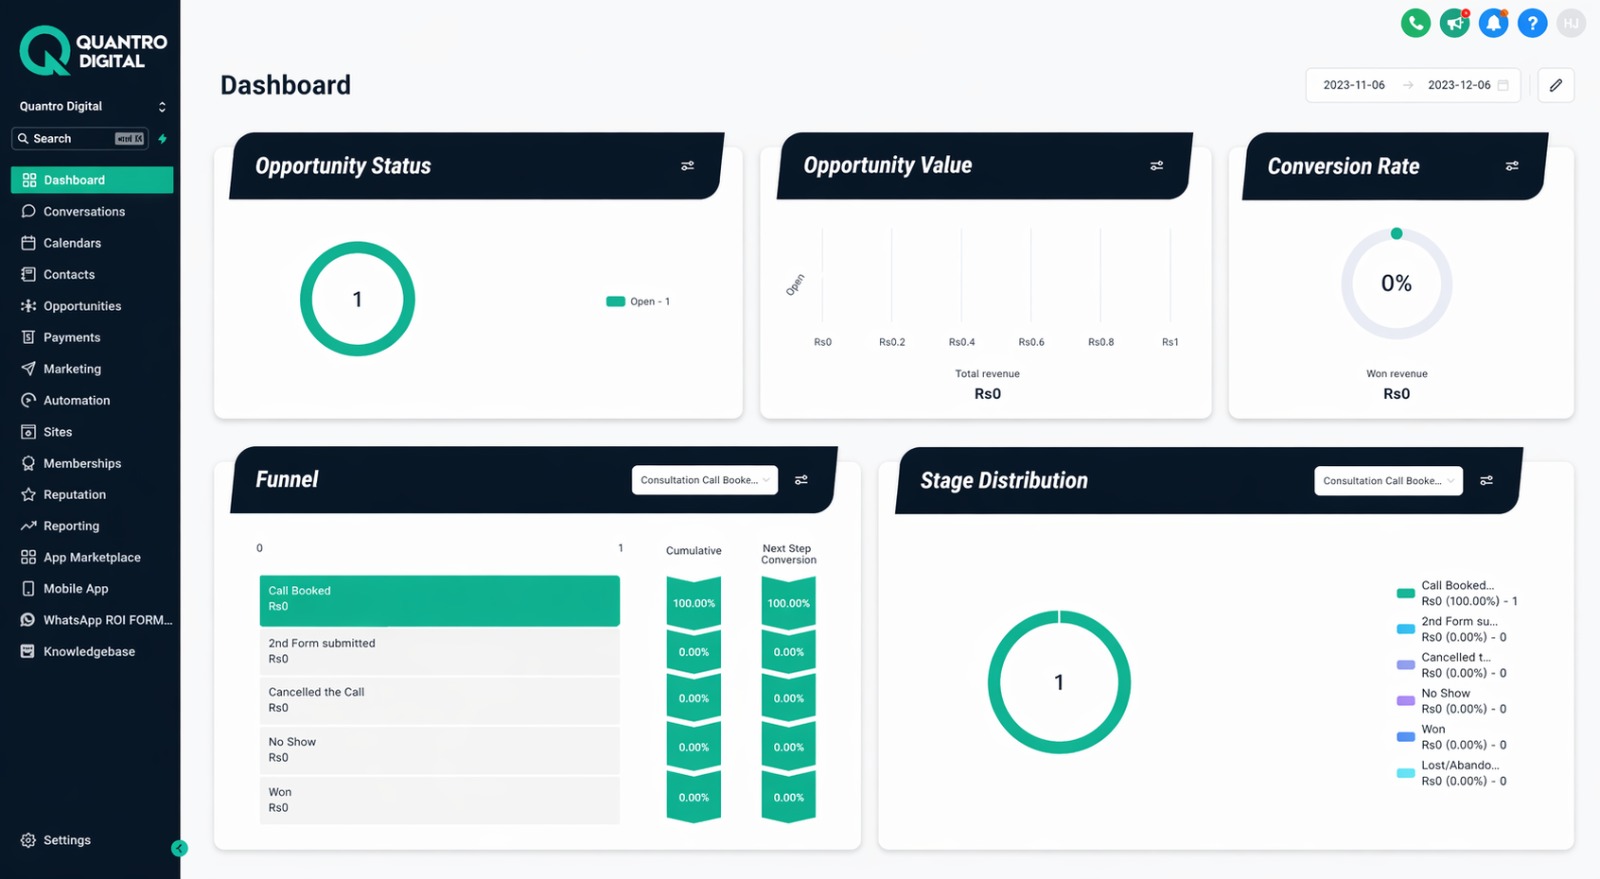Click the start date 2023-11-06
Image resolution: width=1600 pixels, height=879 pixels.
pyautogui.click(x=1354, y=85)
